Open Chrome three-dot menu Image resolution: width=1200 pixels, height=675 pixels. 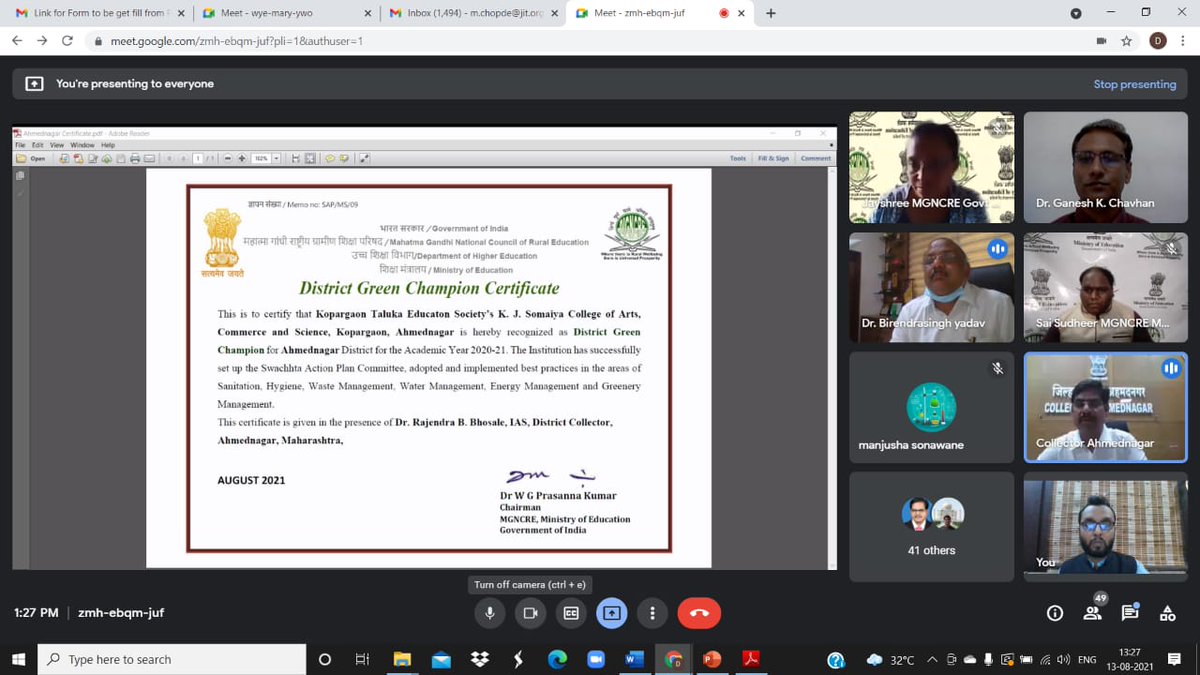tap(1183, 41)
